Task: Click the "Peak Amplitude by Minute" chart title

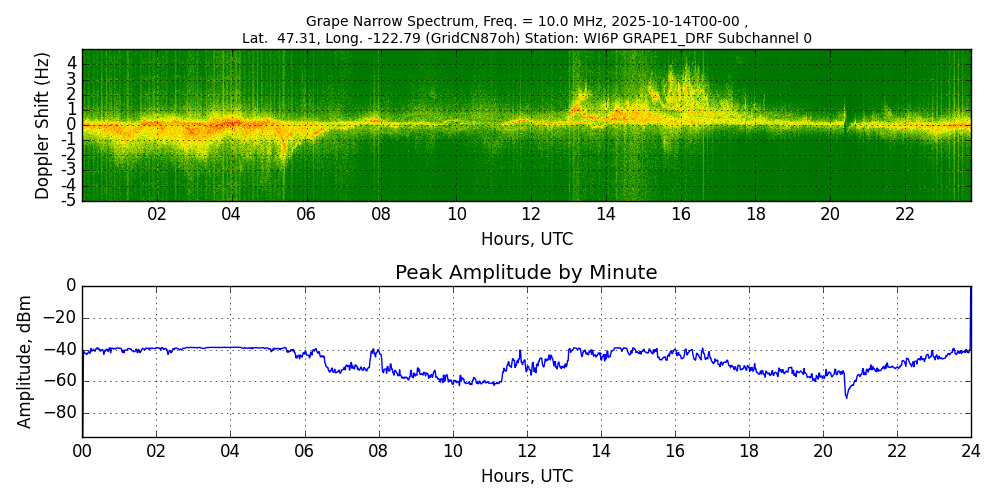Action: click(x=526, y=273)
